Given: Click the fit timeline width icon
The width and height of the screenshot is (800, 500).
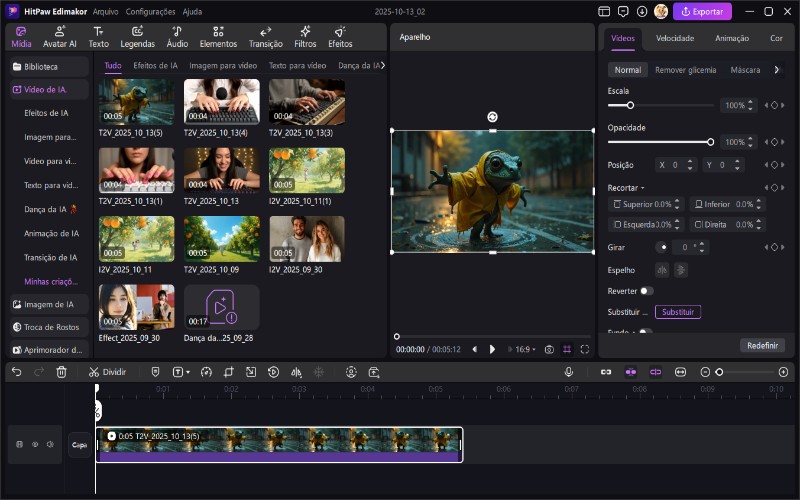Looking at the screenshot, I should click(681, 372).
